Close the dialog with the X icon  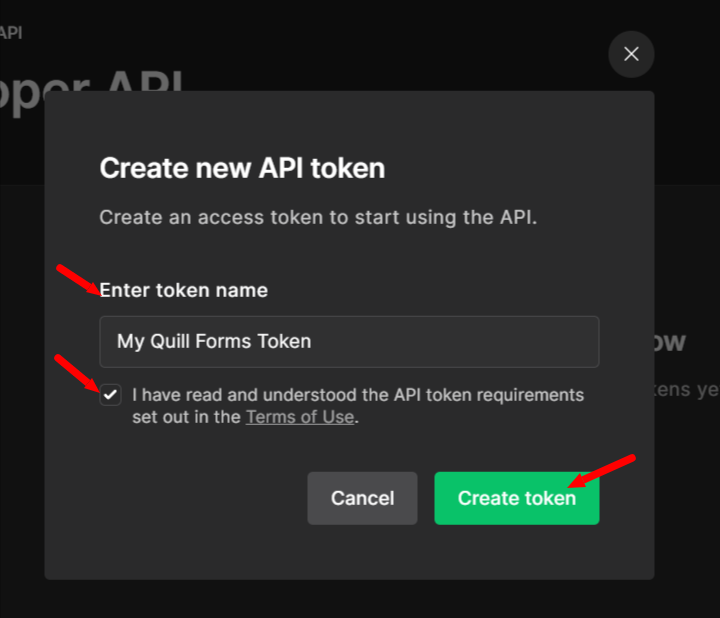pos(631,54)
